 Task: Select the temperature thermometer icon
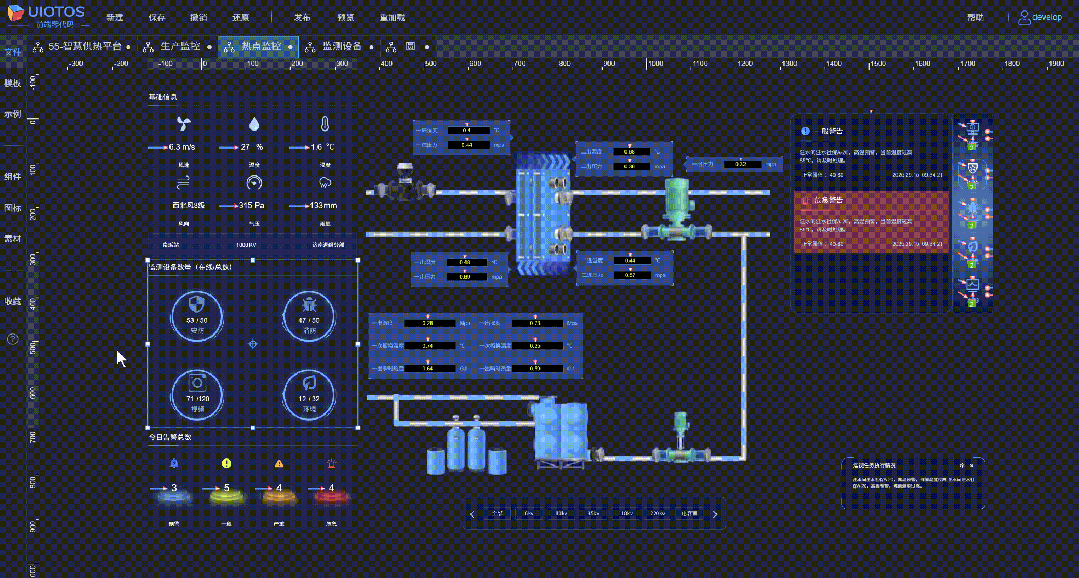tap(323, 124)
